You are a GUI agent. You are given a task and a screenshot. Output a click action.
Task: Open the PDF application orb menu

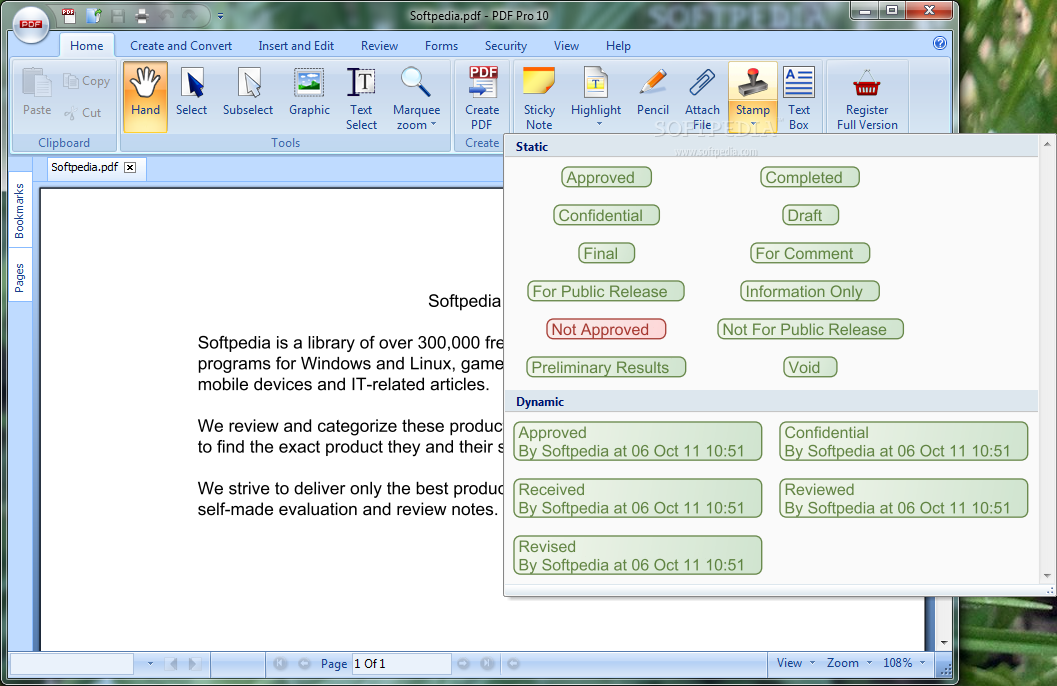(30, 24)
